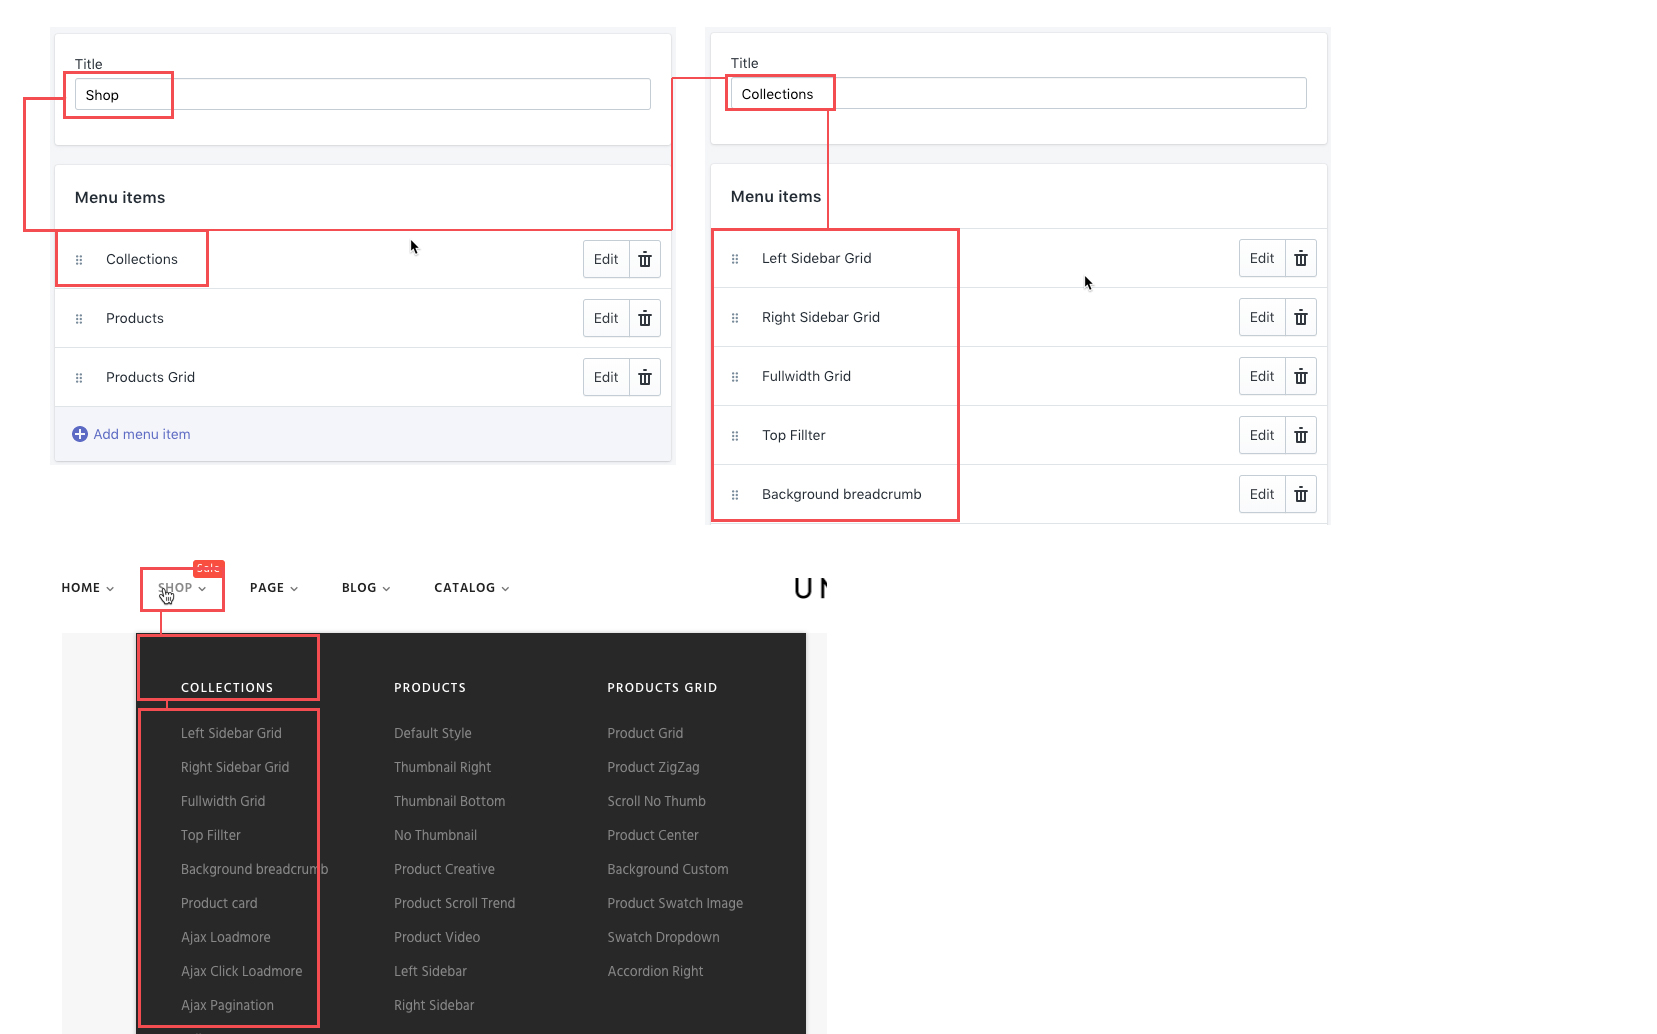The image size is (1657, 1034).
Task: Edit the Left Sidebar Grid item
Action: [x=1262, y=259]
